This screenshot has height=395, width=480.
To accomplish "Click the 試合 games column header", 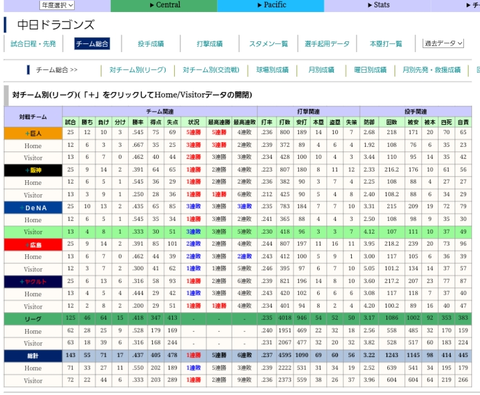I will (x=70, y=122).
